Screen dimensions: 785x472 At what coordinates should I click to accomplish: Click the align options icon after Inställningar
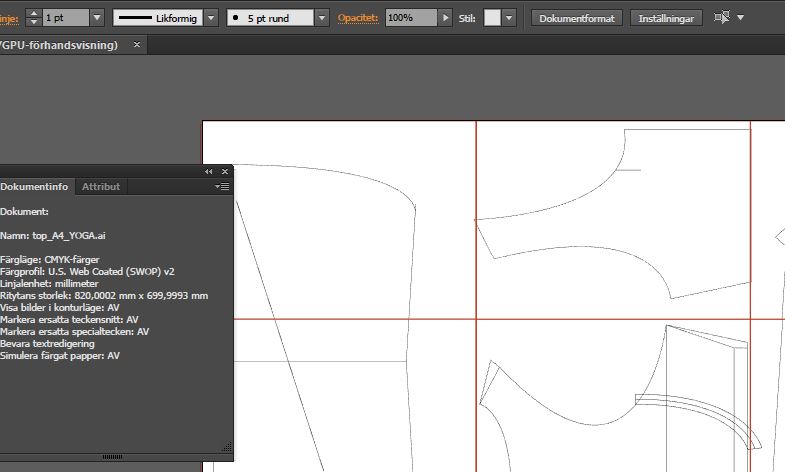click(x=722, y=18)
